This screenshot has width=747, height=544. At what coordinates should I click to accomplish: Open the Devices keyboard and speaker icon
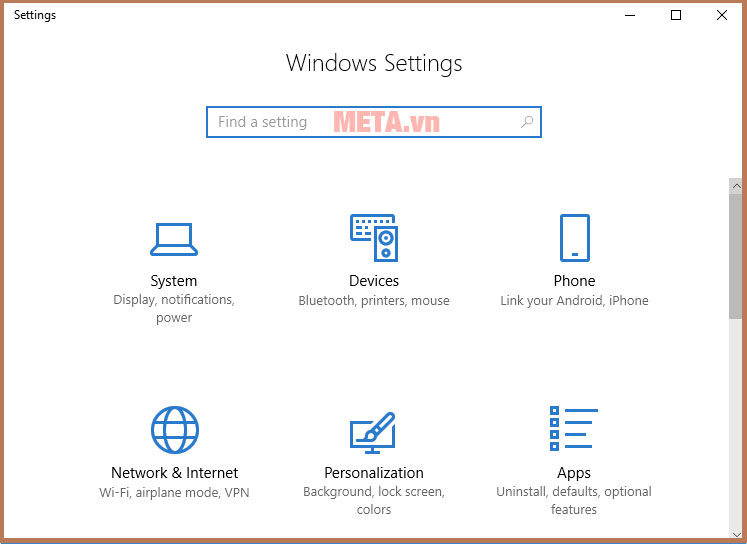point(374,238)
